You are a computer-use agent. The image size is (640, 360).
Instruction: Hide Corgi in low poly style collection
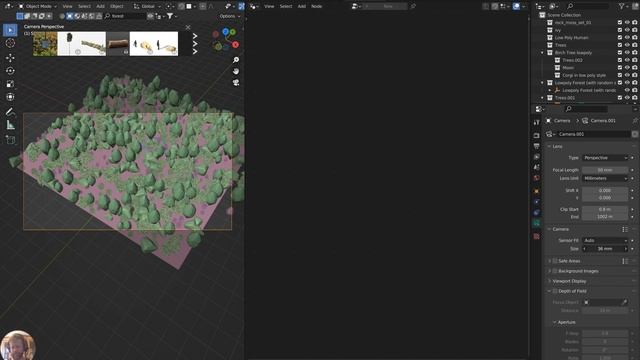627,75
